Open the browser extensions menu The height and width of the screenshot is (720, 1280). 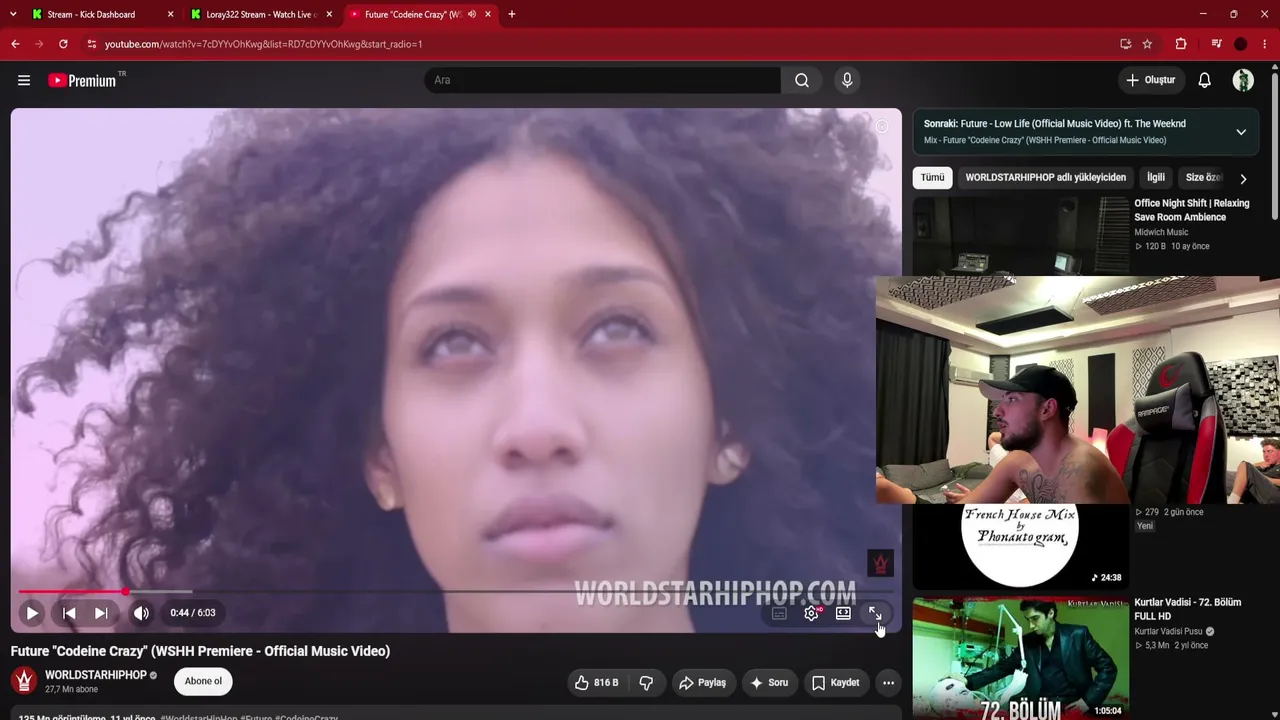click(1181, 44)
